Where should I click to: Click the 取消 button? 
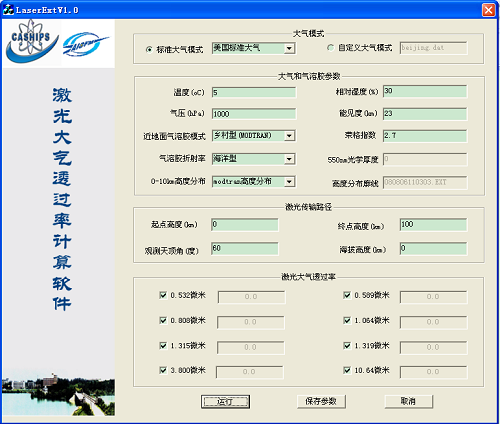pyautogui.click(x=409, y=401)
